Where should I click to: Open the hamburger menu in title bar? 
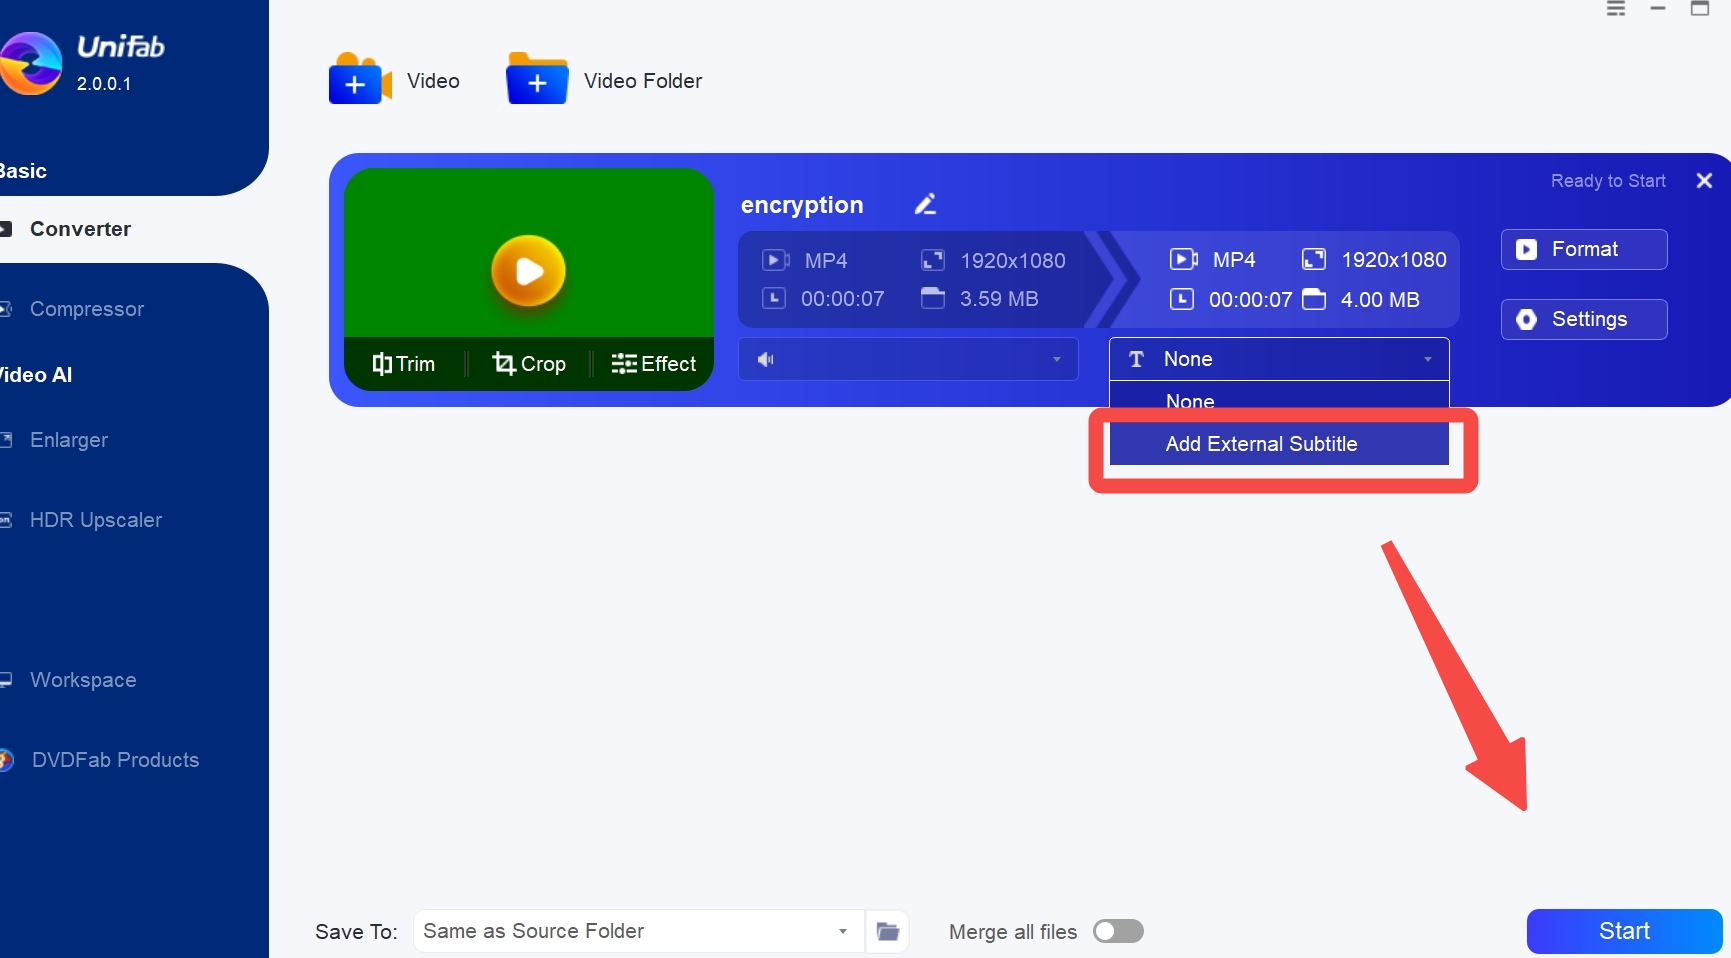click(1616, 9)
